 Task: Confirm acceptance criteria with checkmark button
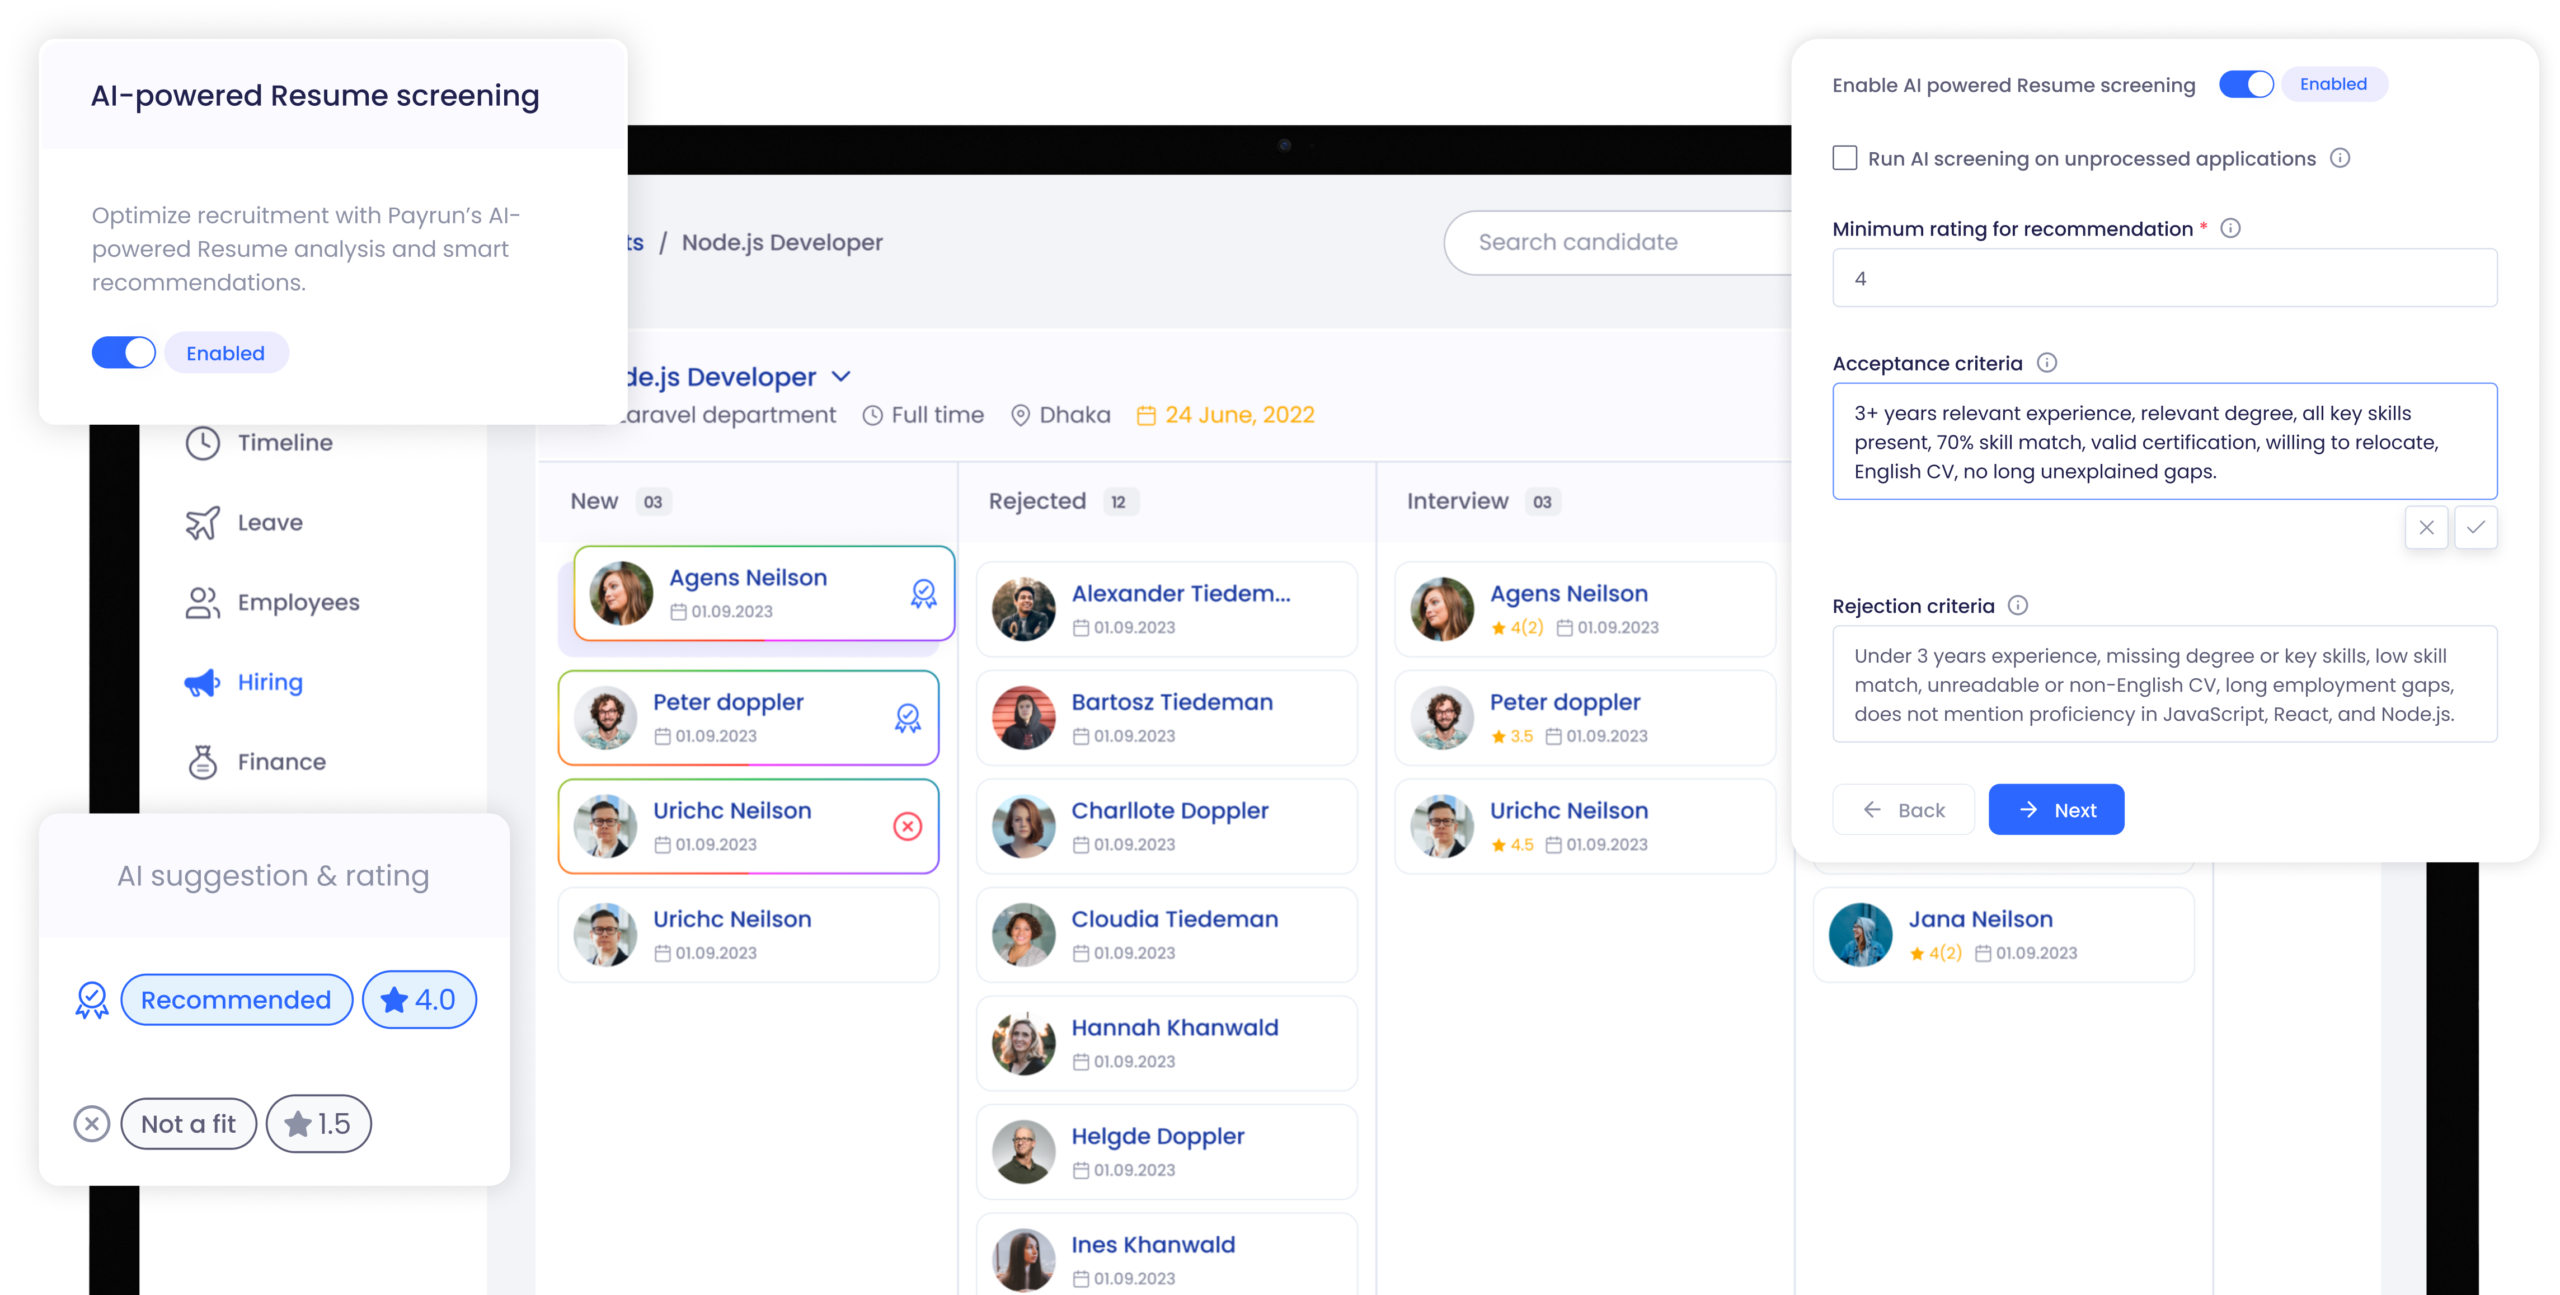tap(2475, 527)
